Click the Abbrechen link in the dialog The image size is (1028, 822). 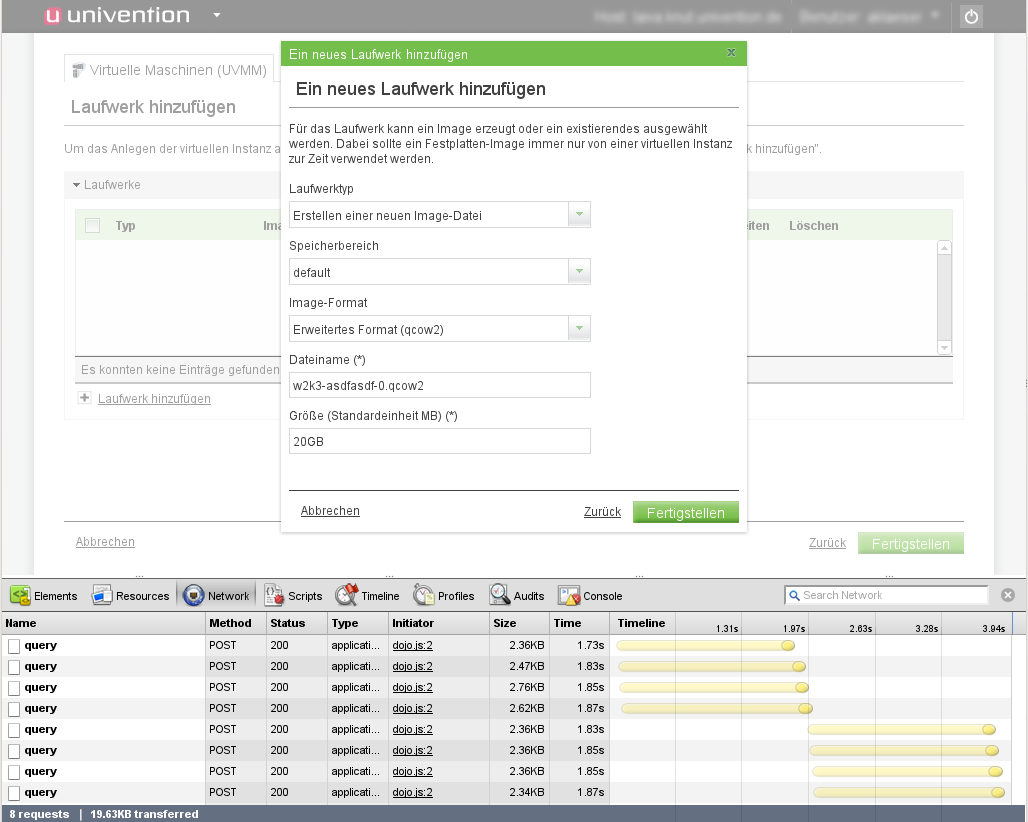coord(330,511)
